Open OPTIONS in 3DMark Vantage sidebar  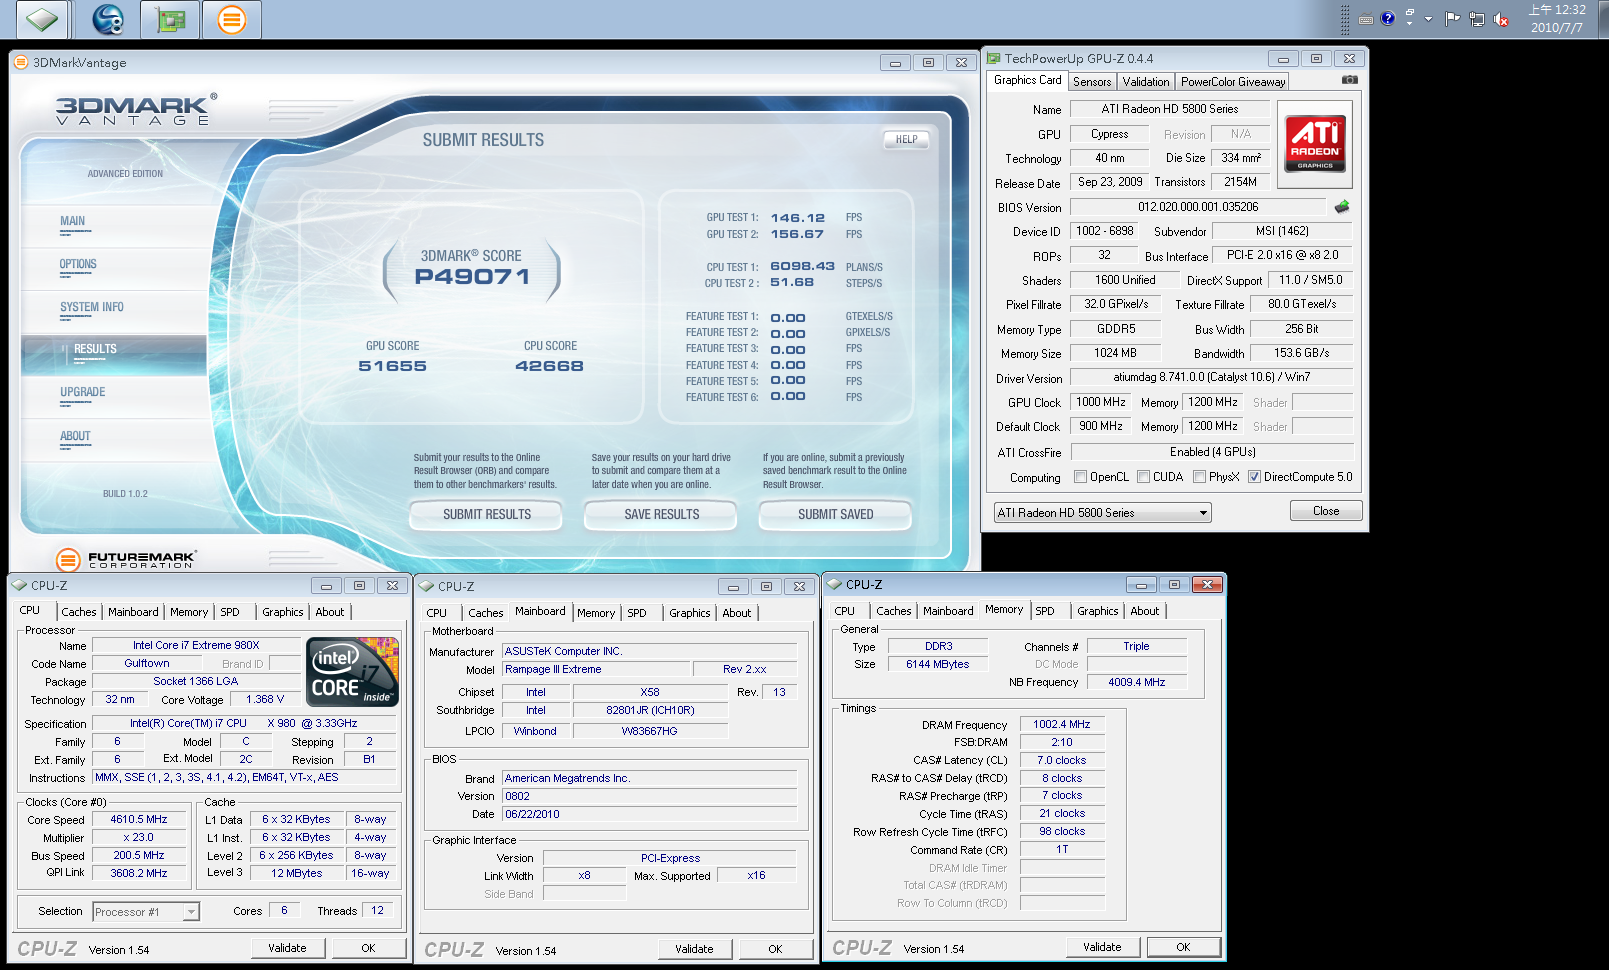[78, 265]
